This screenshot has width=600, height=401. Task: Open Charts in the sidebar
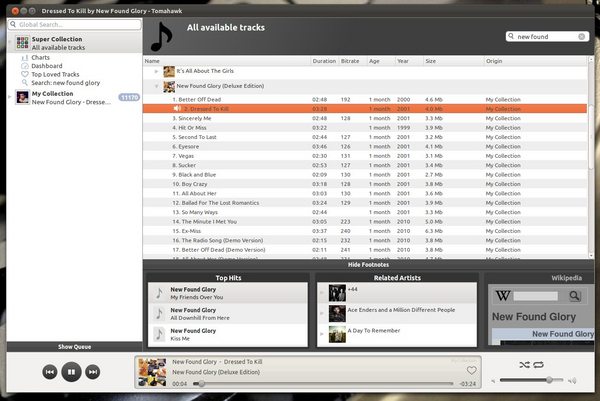[41, 57]
